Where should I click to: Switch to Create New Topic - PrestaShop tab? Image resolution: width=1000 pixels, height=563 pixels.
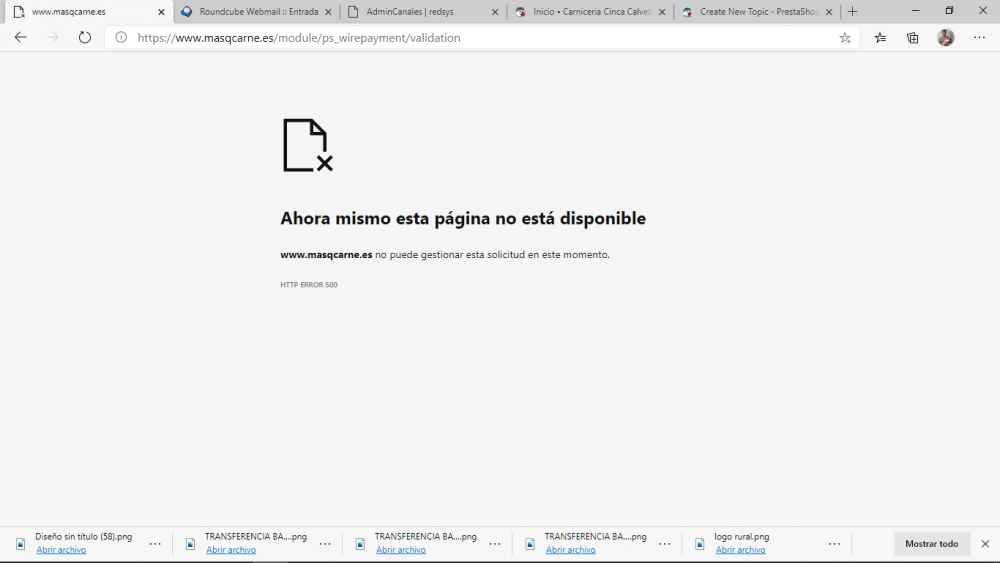click(759, 11)
